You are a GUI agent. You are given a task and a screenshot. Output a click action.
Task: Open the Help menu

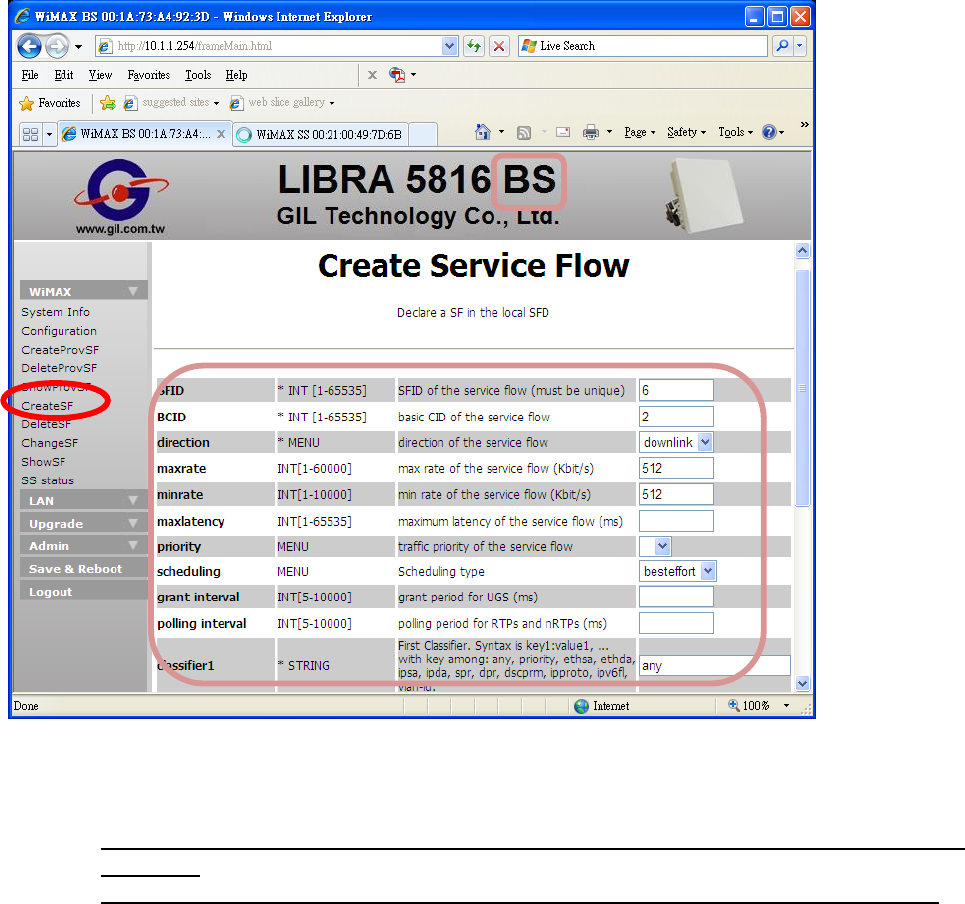click(x=236, y=75)
